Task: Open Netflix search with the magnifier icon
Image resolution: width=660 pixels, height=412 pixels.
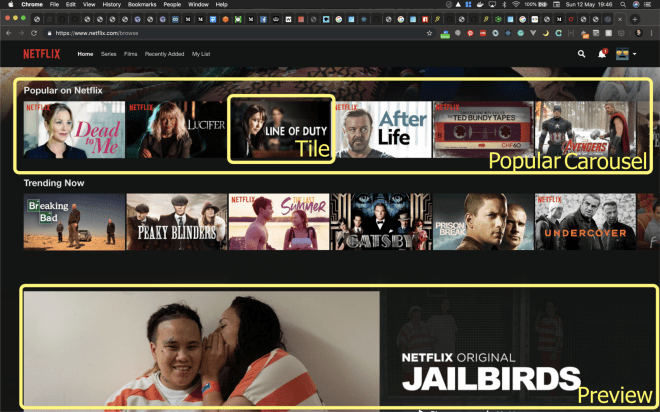Action: [582, 54]
